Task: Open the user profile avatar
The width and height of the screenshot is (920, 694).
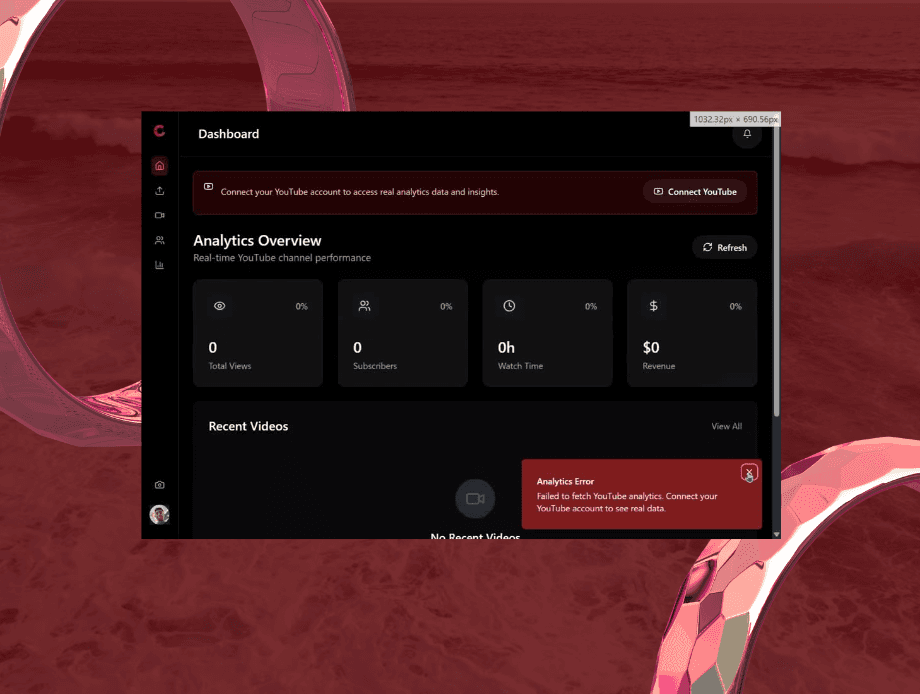Action: click(160, 514)
